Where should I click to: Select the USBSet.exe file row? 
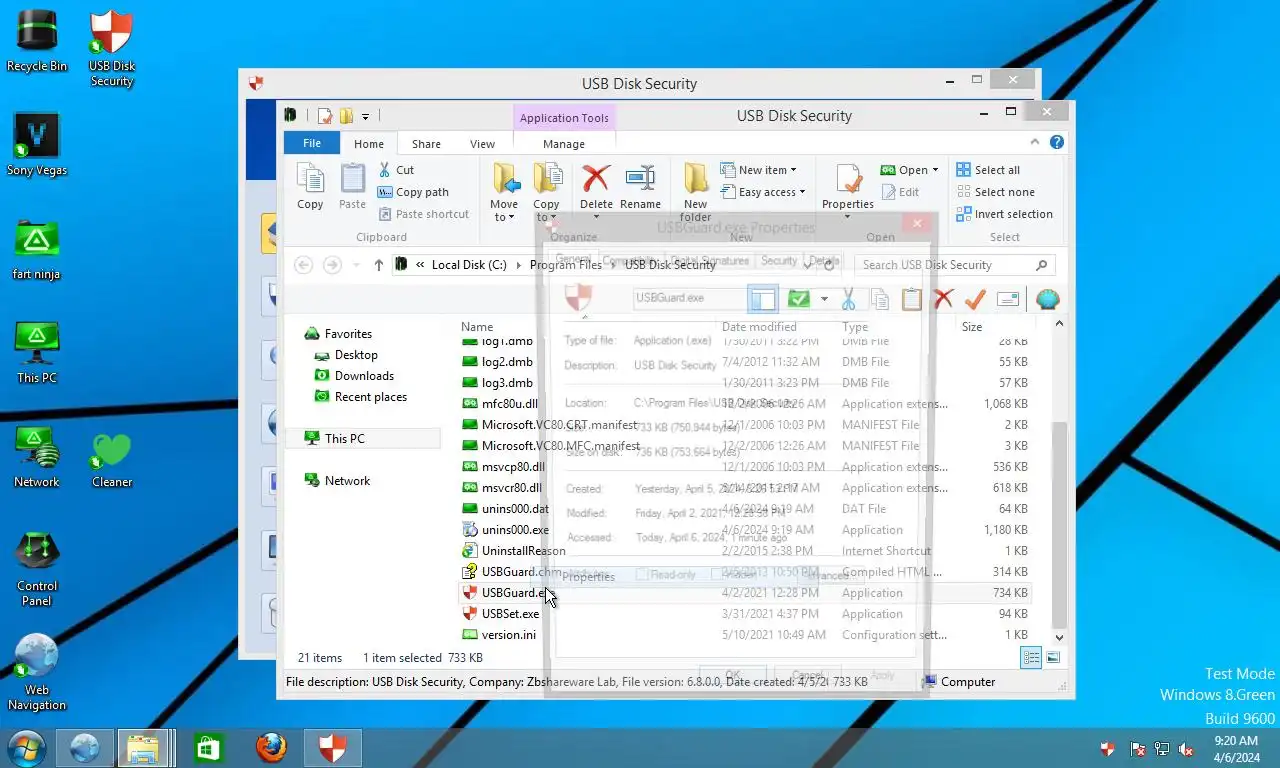tap(745, 614)
